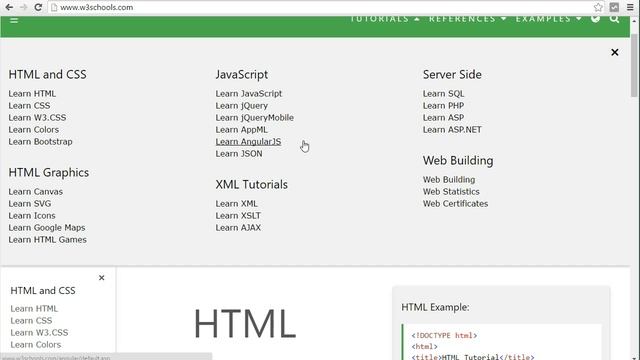Open Learn AppML tutorial link
Image resolution: width=640 pixels, height=360 pixels.
click(x=242, y=130)
